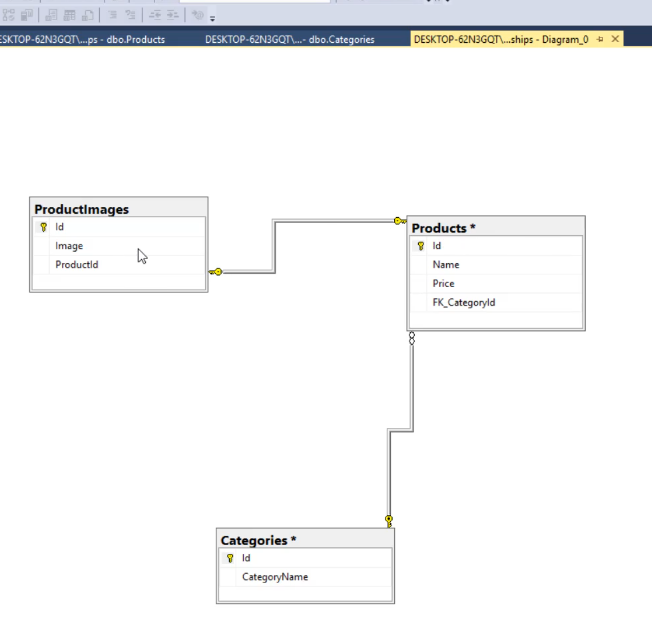Select the Name column in Products
Screen dimensions: 652x632
pos(496,264)
